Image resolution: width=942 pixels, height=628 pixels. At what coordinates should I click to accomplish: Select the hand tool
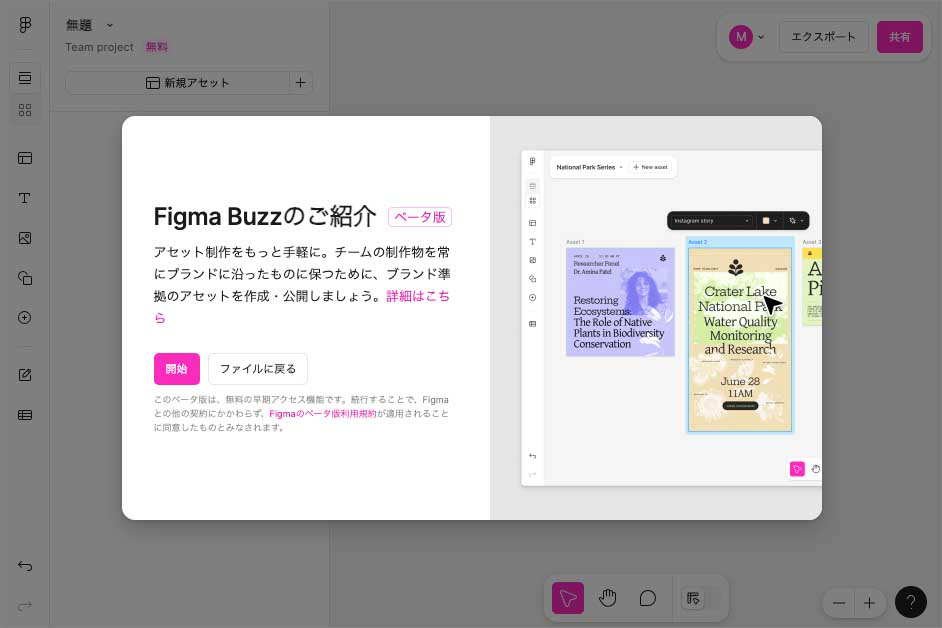tap(608, 598)
